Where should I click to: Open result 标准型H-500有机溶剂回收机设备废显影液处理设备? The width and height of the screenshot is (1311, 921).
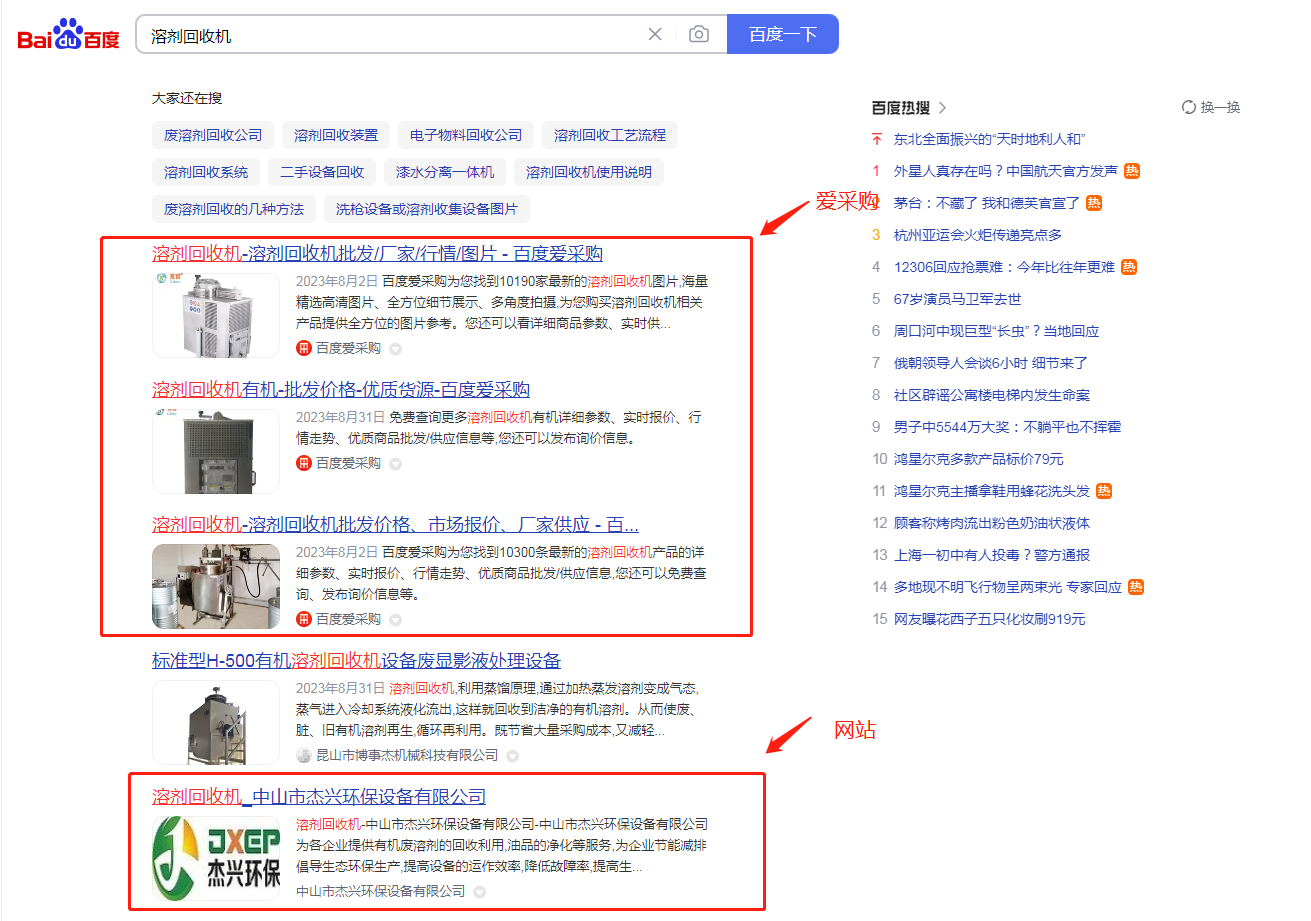click(x=356, y=661)
